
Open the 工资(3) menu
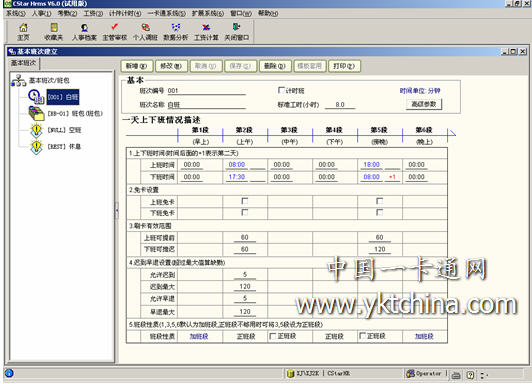93,13
